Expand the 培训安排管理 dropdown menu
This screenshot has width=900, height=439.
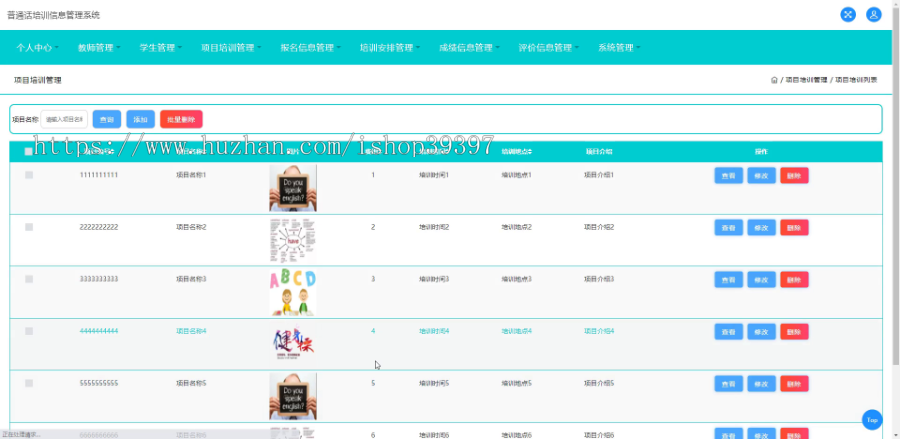tap(390, 48)
